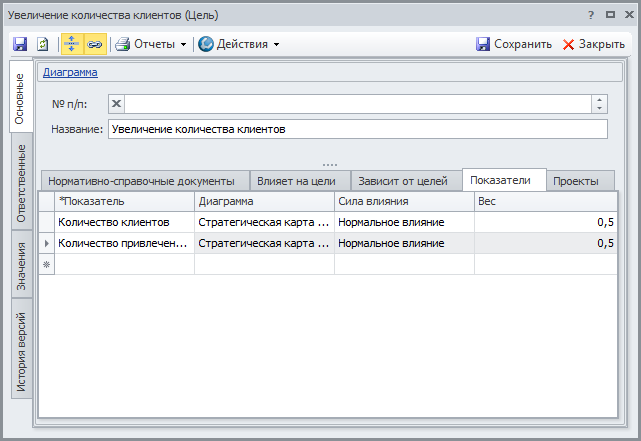Switch to Нормативно-справочные документы tab
Image resolution: width=641 pixels, height=441 pixels.
(x=141, y=181)
